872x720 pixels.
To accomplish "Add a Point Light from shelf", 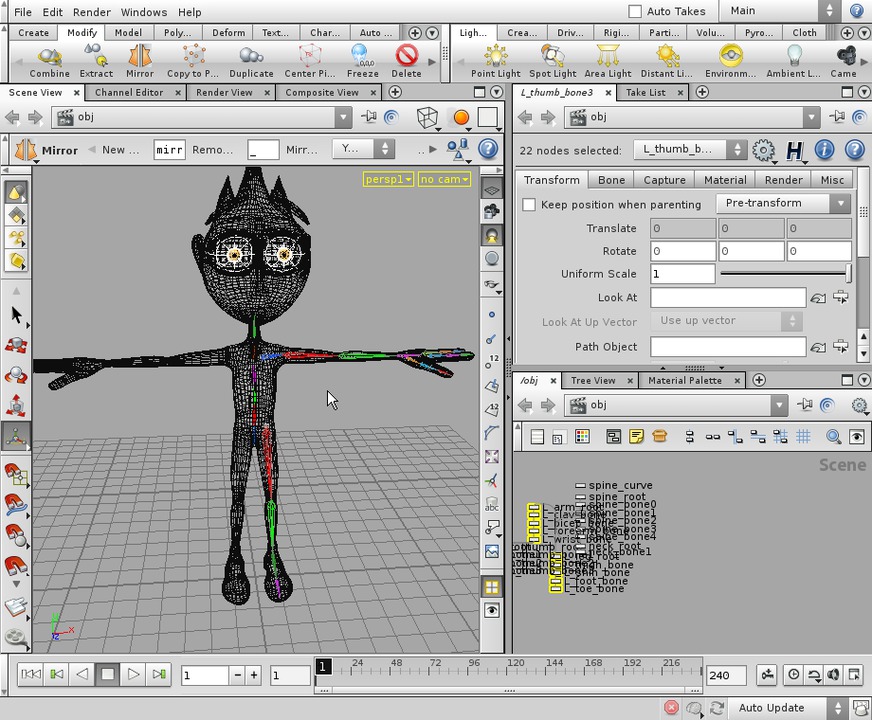I will click(495, 60).
